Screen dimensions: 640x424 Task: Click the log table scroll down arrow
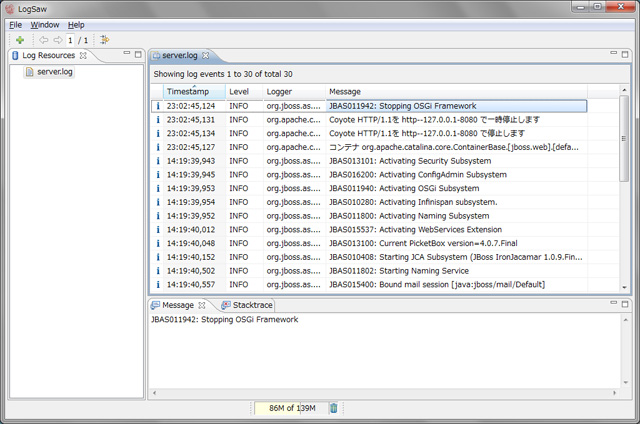tap(624, 287)
